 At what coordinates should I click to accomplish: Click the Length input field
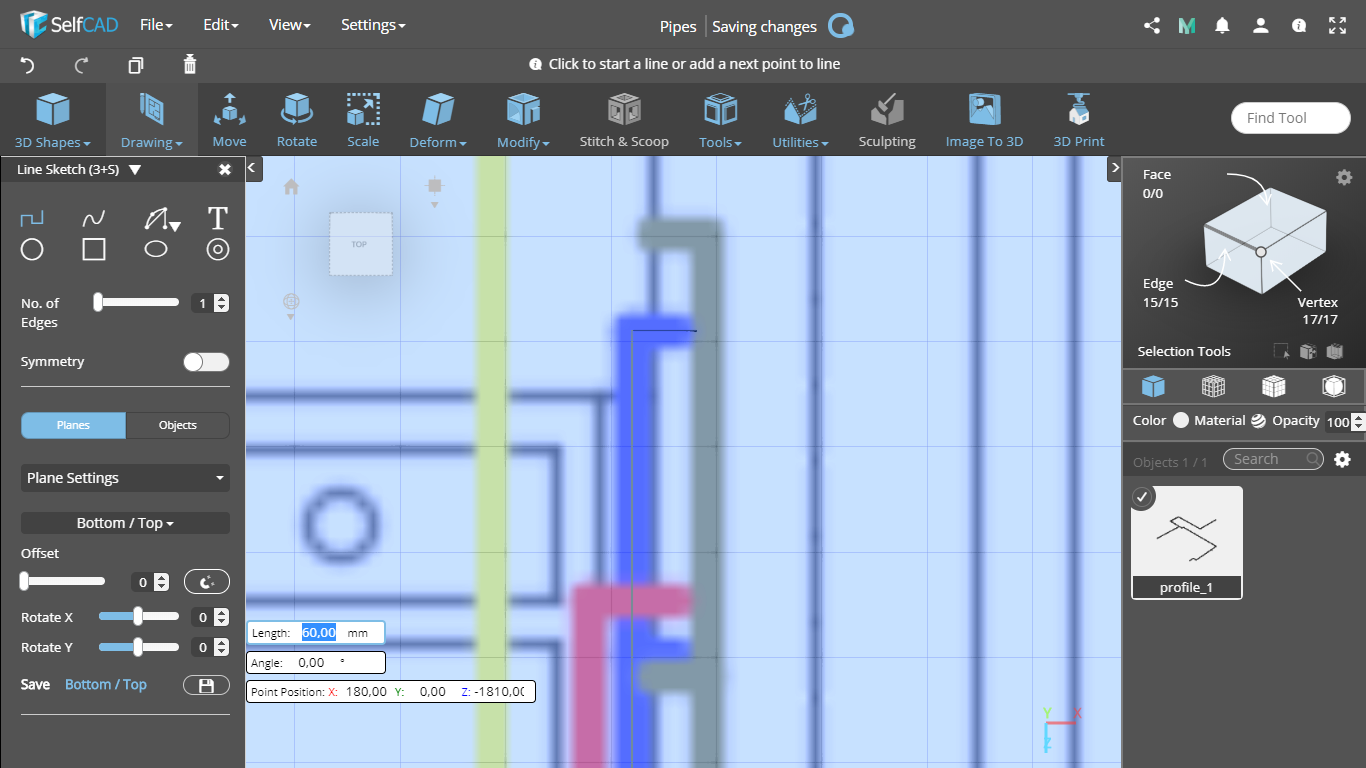pos(316,633)
